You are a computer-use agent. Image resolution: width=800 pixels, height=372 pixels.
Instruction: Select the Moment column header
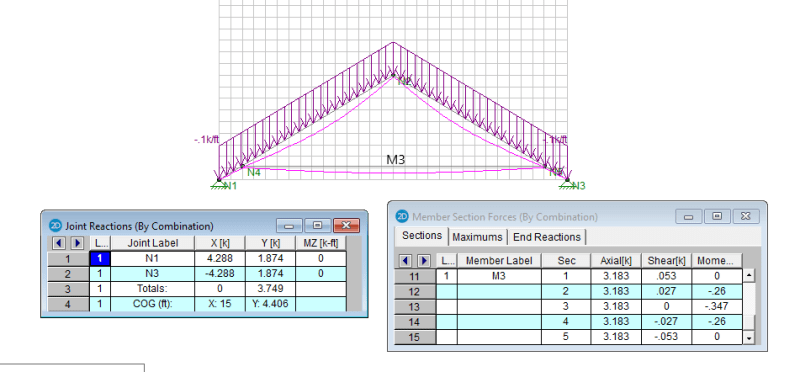tap(716, 261)
